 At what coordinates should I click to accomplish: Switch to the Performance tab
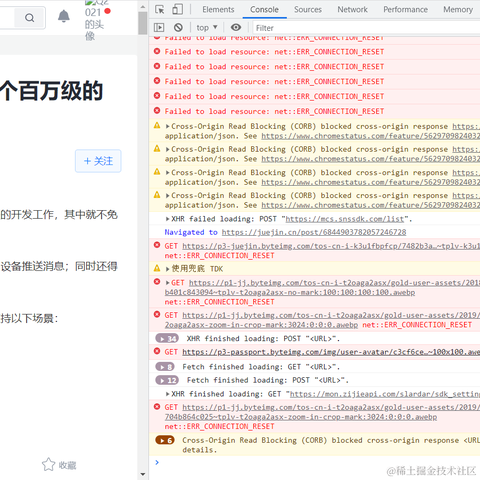coord(405,10)
